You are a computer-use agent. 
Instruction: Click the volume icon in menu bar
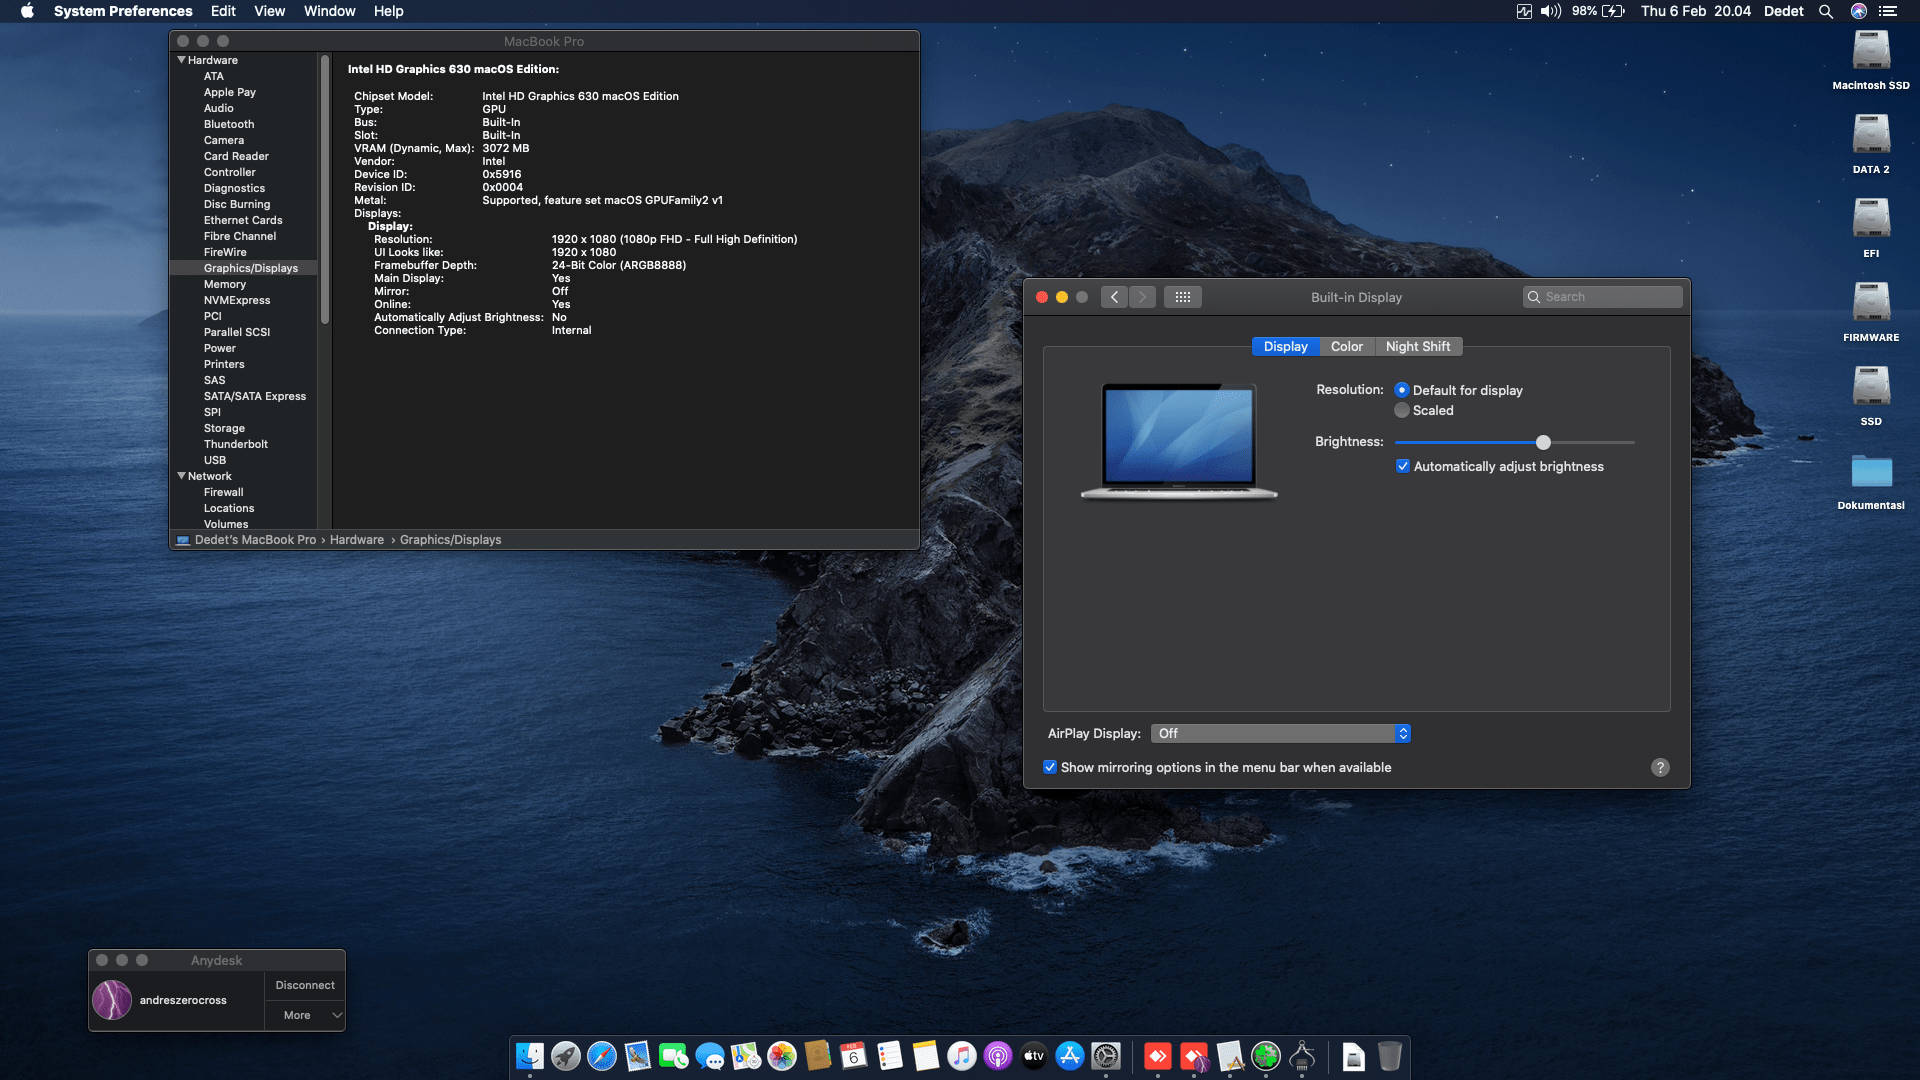[1551, 11]
